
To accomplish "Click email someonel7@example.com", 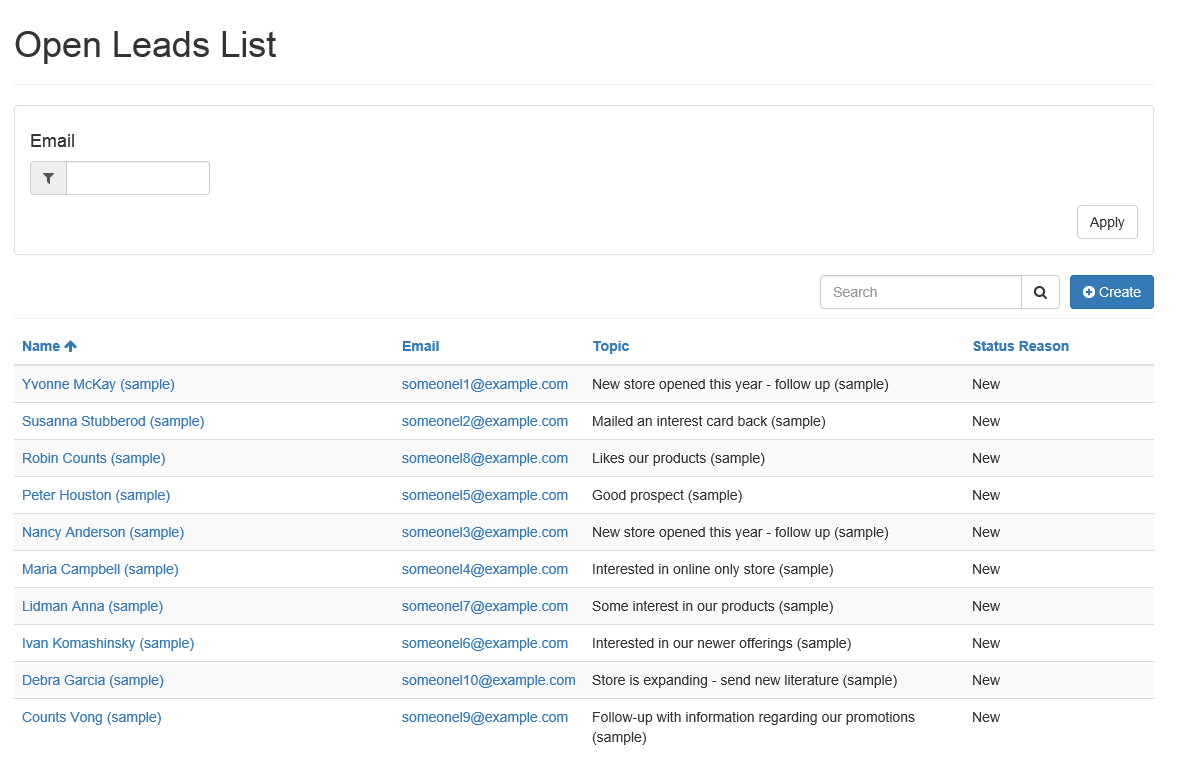I will pos(485,607).
